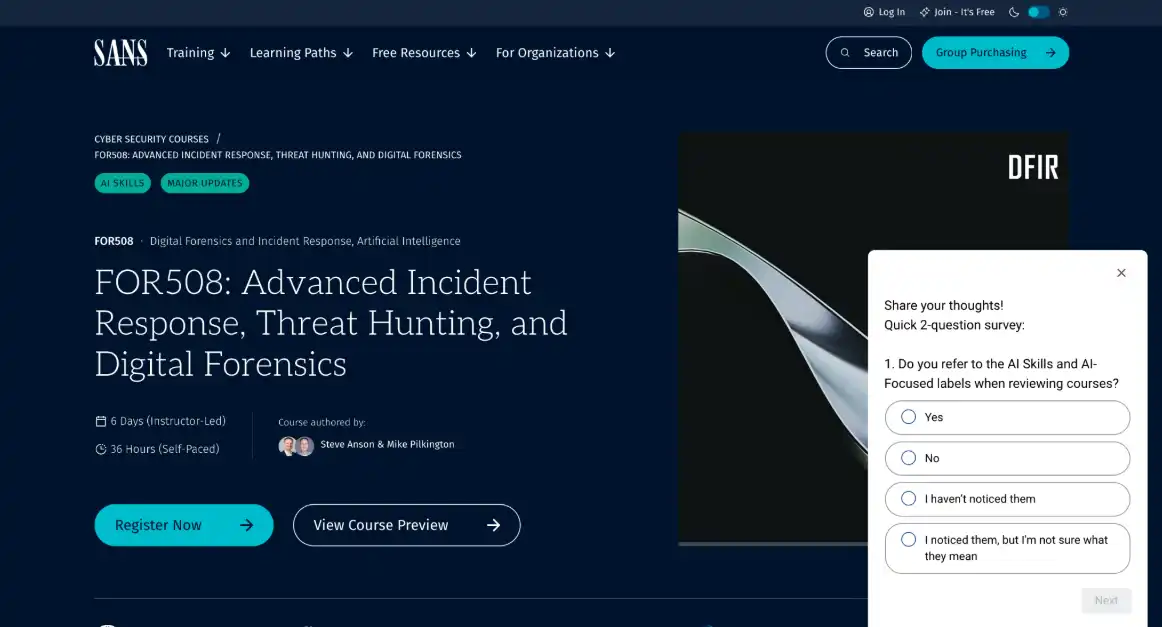This screenshot has height=627, width=1162.
Task: Go to Cyber Security Courses breadcrumb
Action: pos(151,139)
